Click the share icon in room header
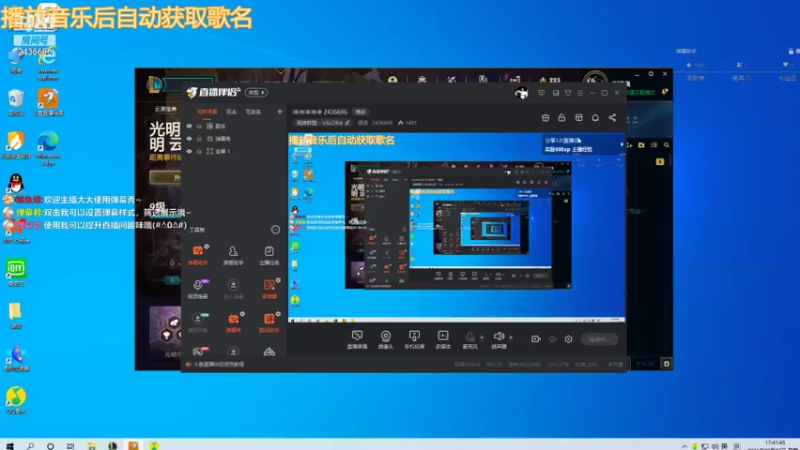800x450 pixels. coord(612,118)
